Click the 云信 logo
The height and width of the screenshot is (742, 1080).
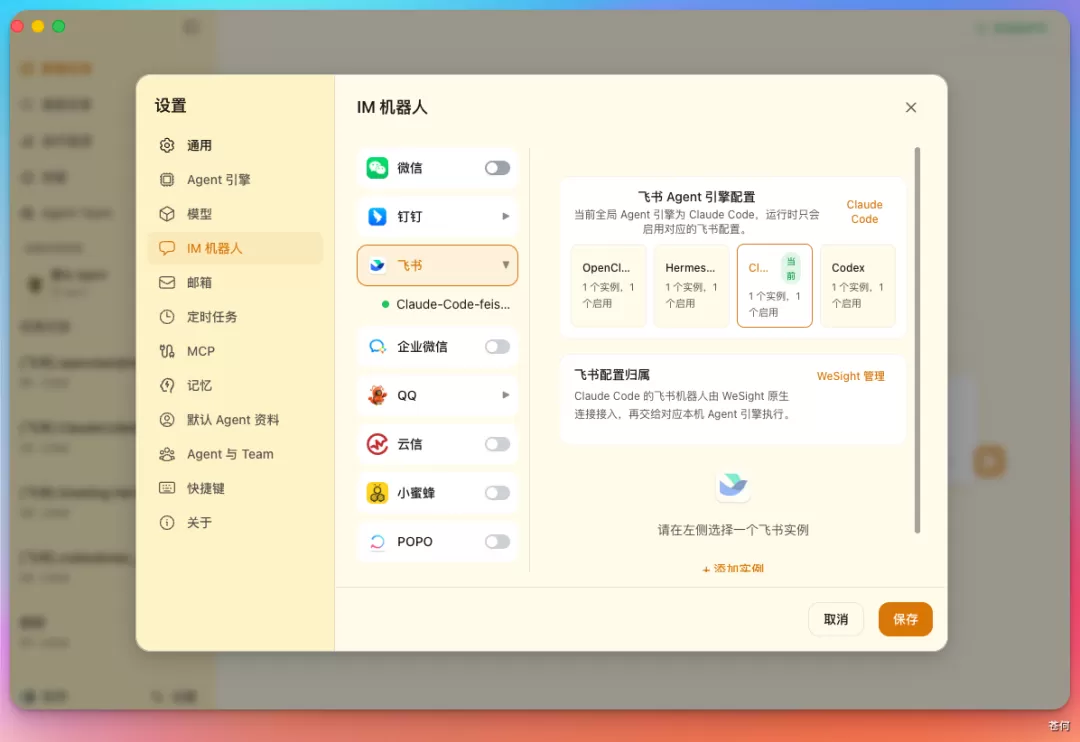(x=377, y=444)
